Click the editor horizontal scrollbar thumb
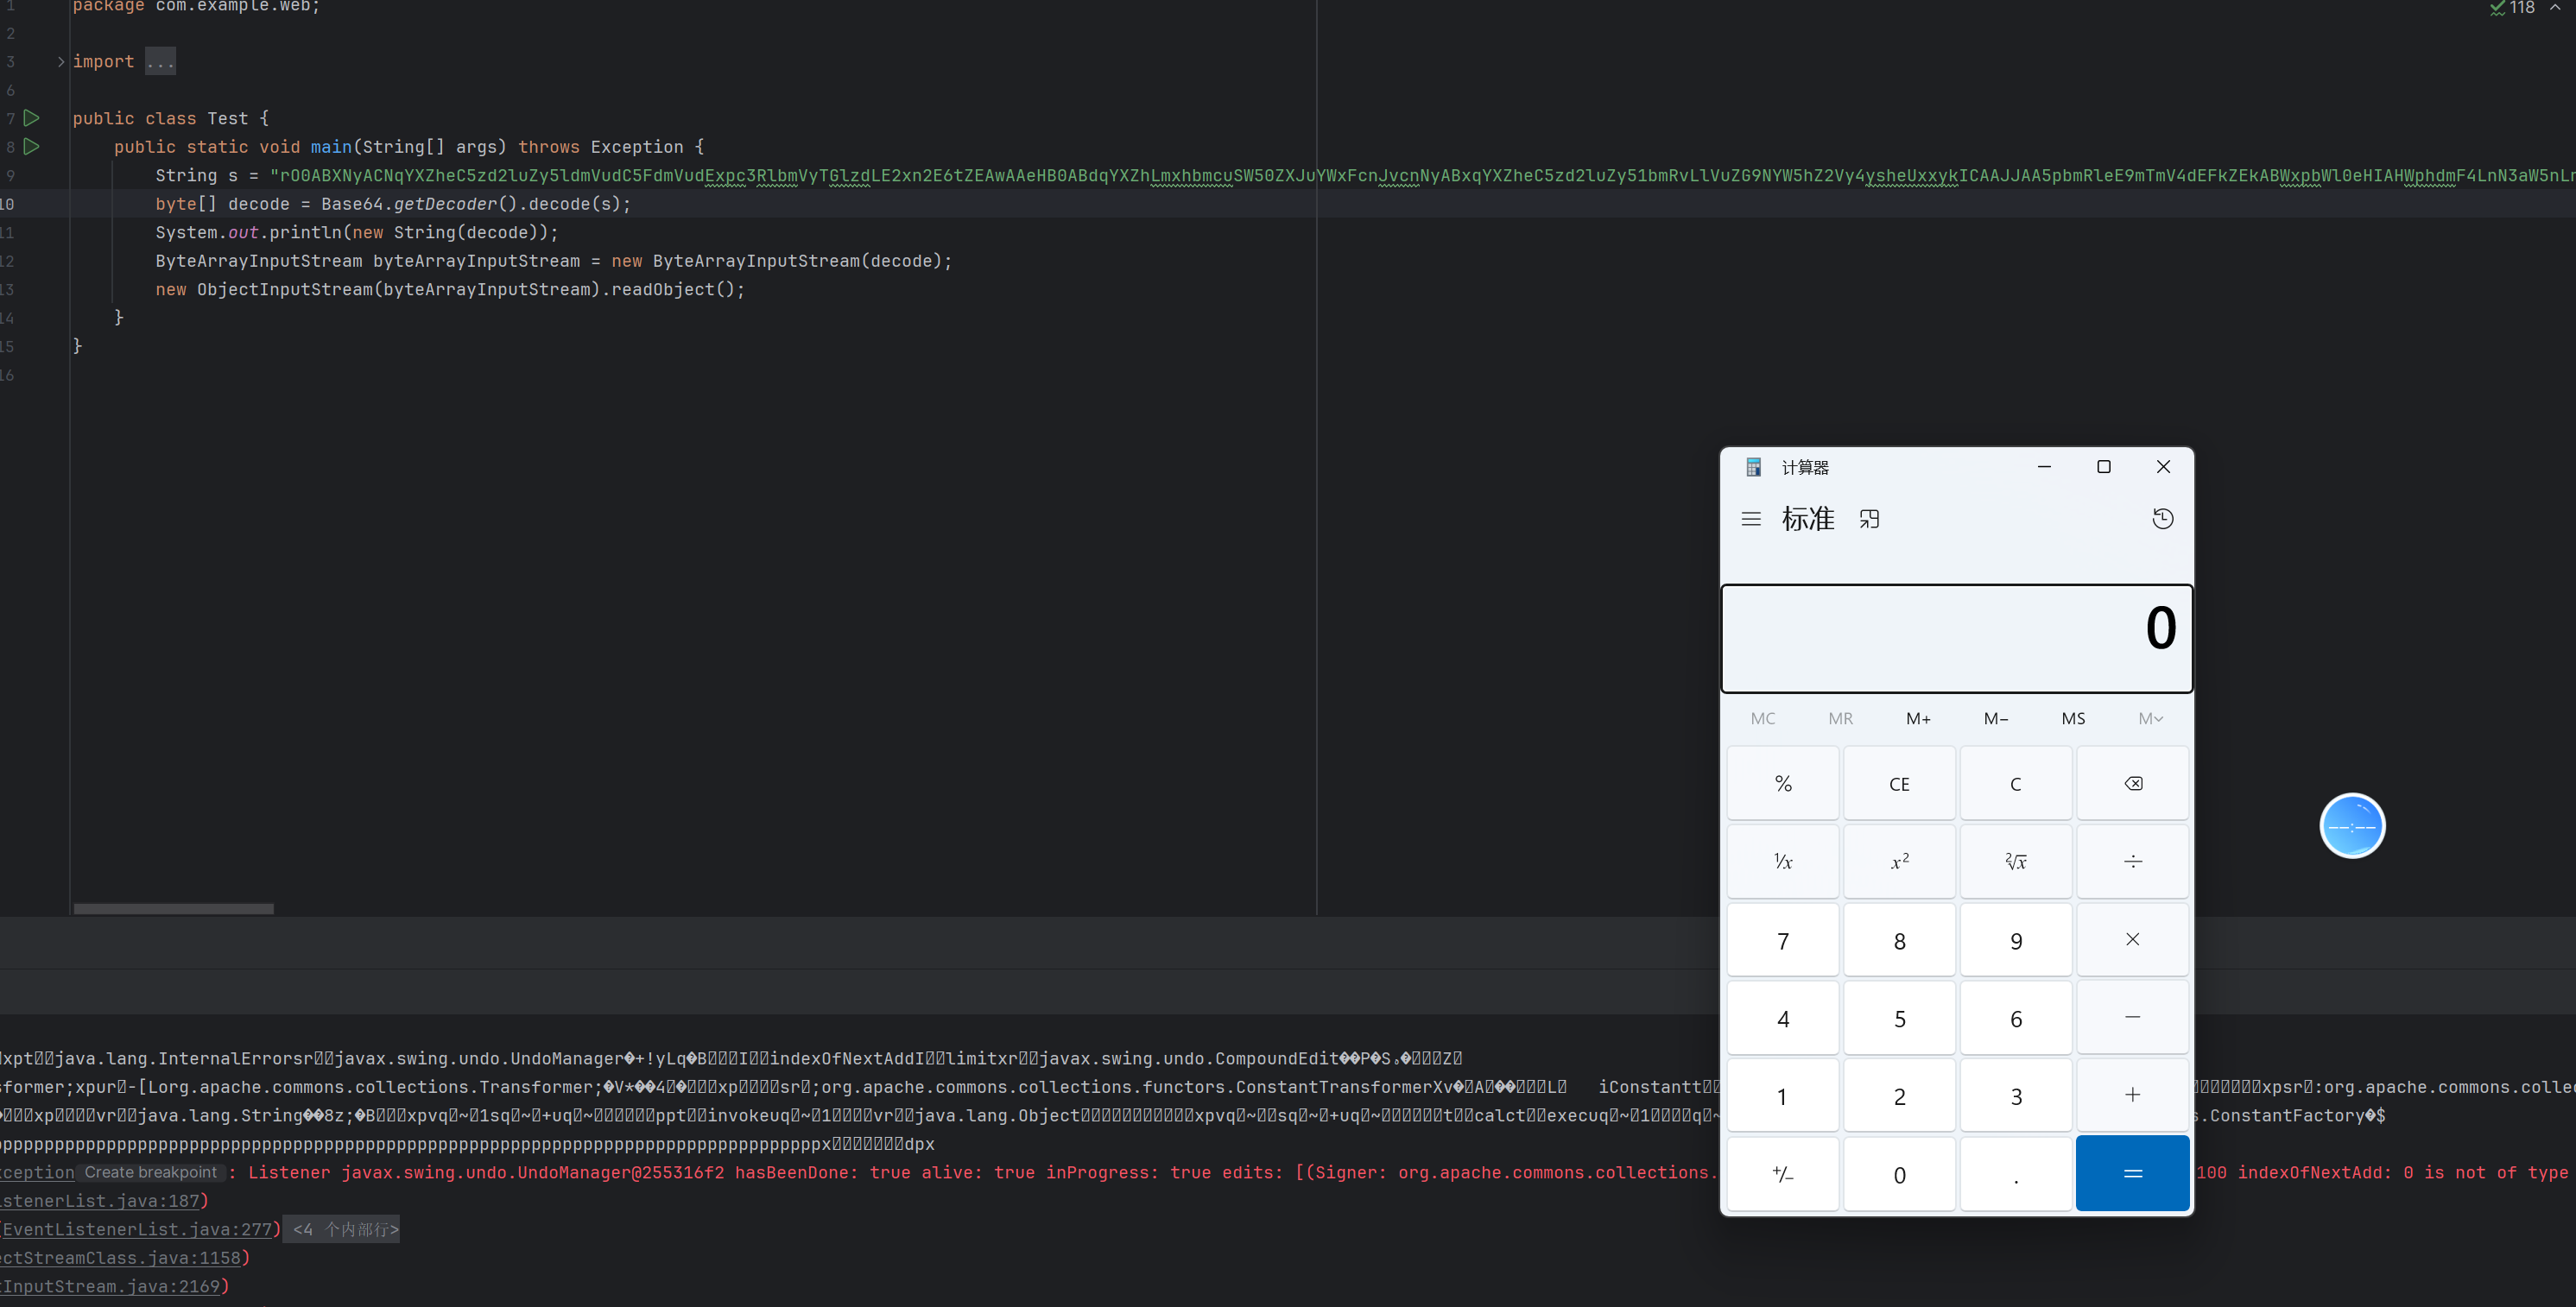The width and height of the screenshot is (2576, 1307). tap(173, 909)
